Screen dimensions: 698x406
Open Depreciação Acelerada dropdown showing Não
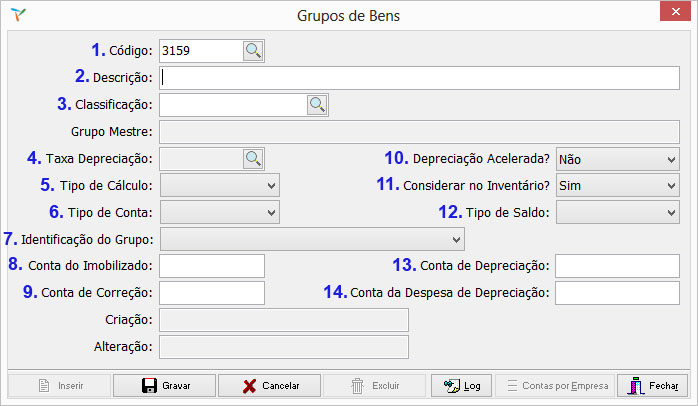[x=618, y=159]
